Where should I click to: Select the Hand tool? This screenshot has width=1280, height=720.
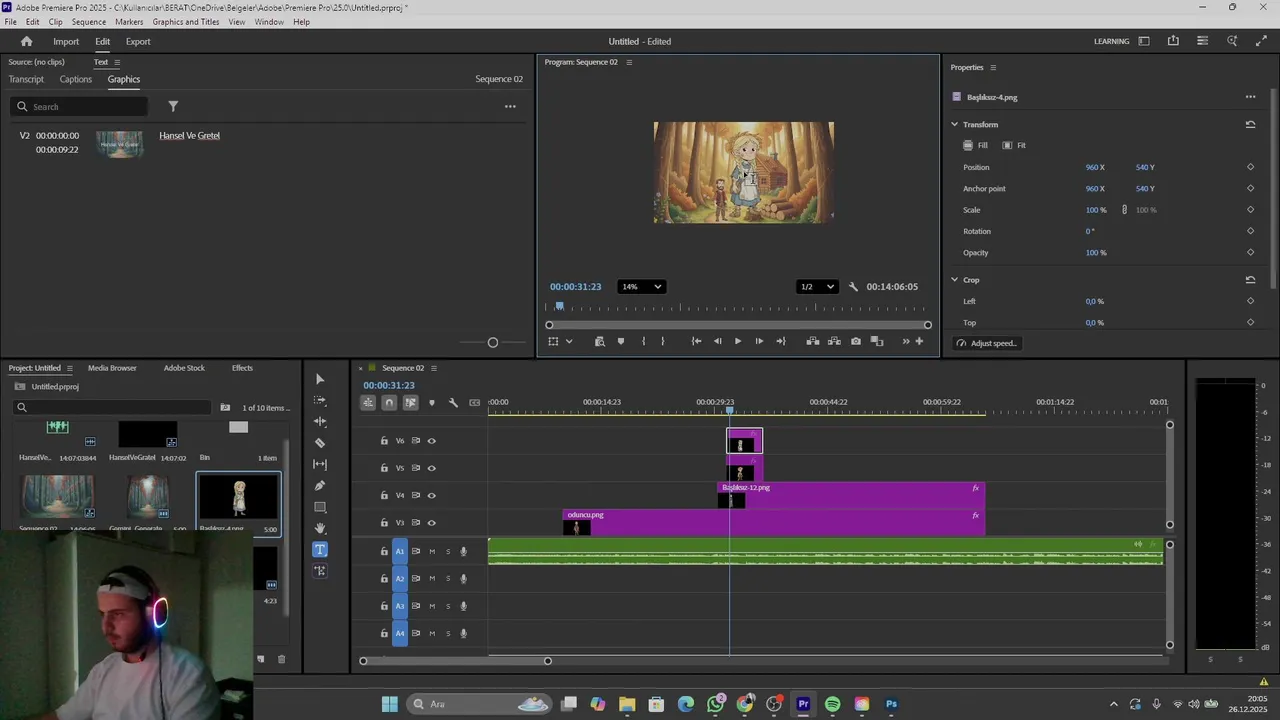coord(320,528)
